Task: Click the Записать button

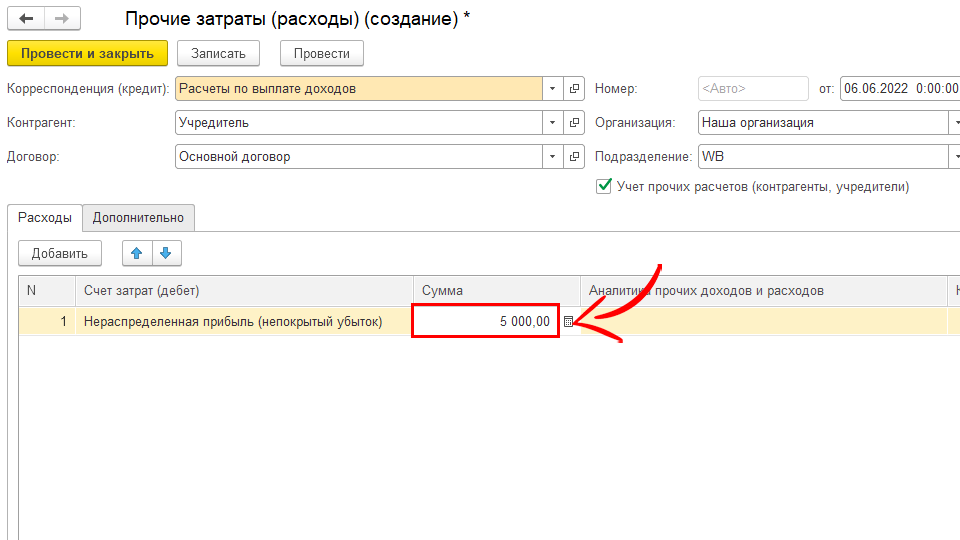Action: (218, 53)
